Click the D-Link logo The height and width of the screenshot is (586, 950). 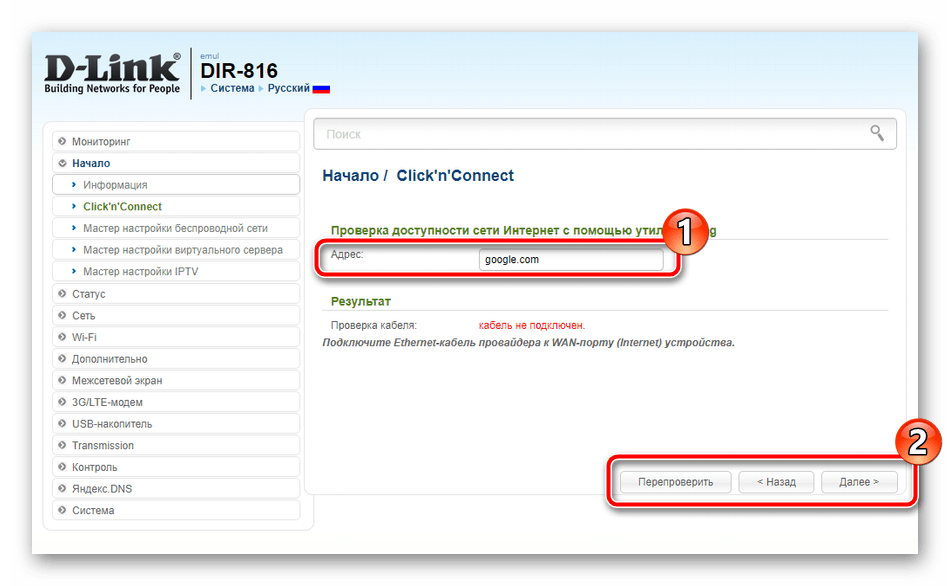pyautogui.click(x=112, y=73)
